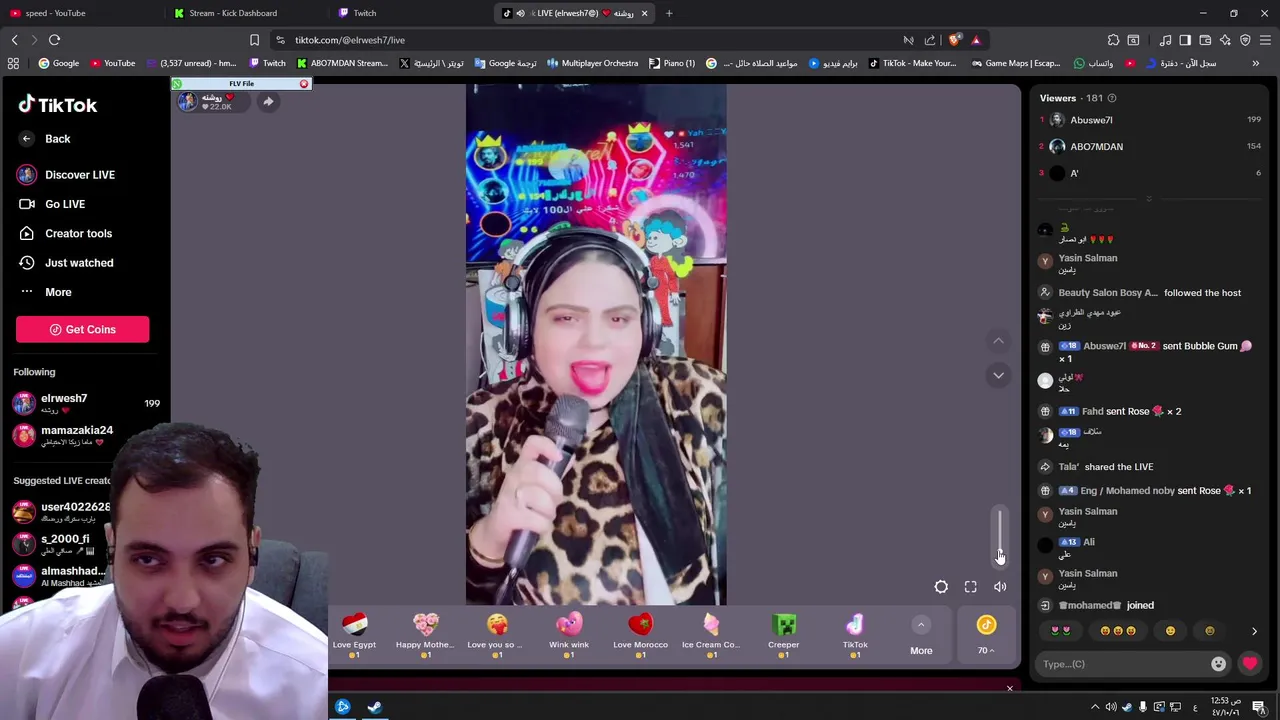Open the browser main hamburger menu
This screenshot has width=1280, height=720.
(x=1265, y=40)
